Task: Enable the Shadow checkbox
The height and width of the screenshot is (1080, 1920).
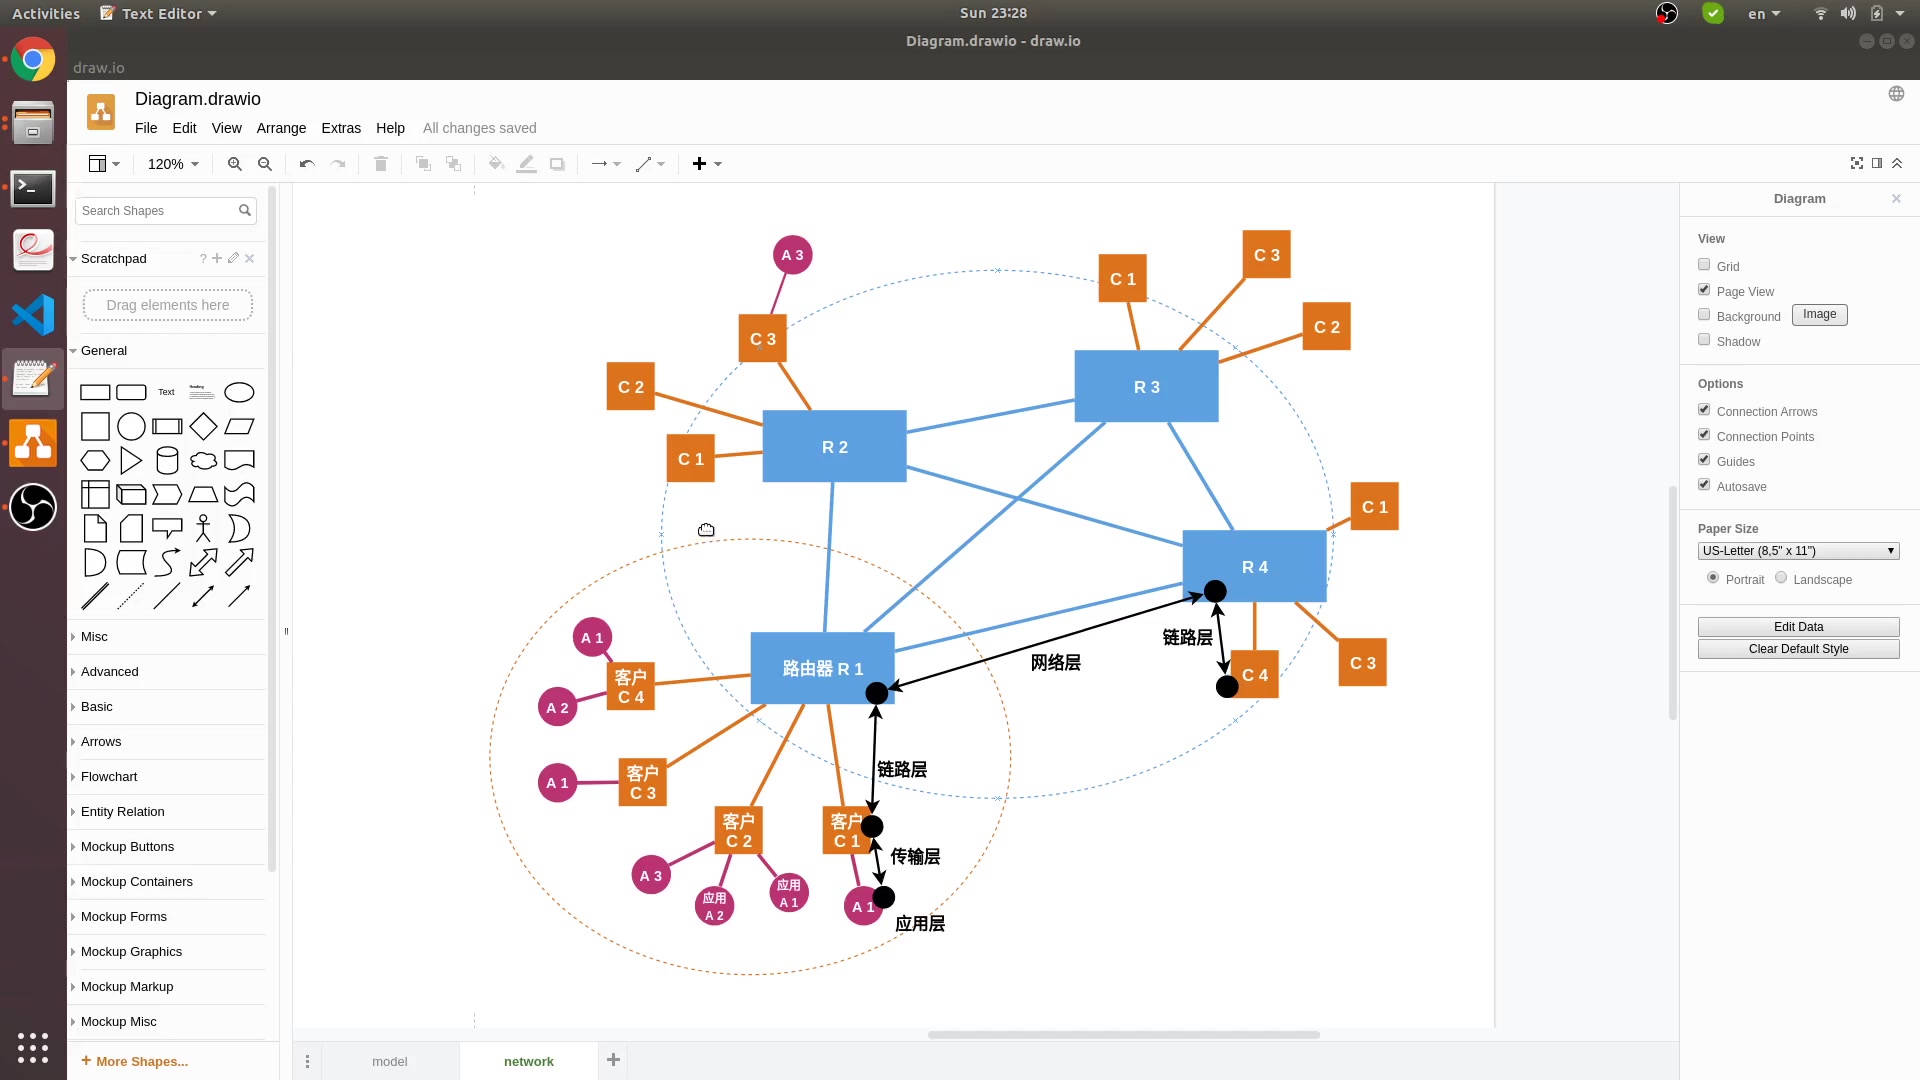Action: click(1704, 340)
